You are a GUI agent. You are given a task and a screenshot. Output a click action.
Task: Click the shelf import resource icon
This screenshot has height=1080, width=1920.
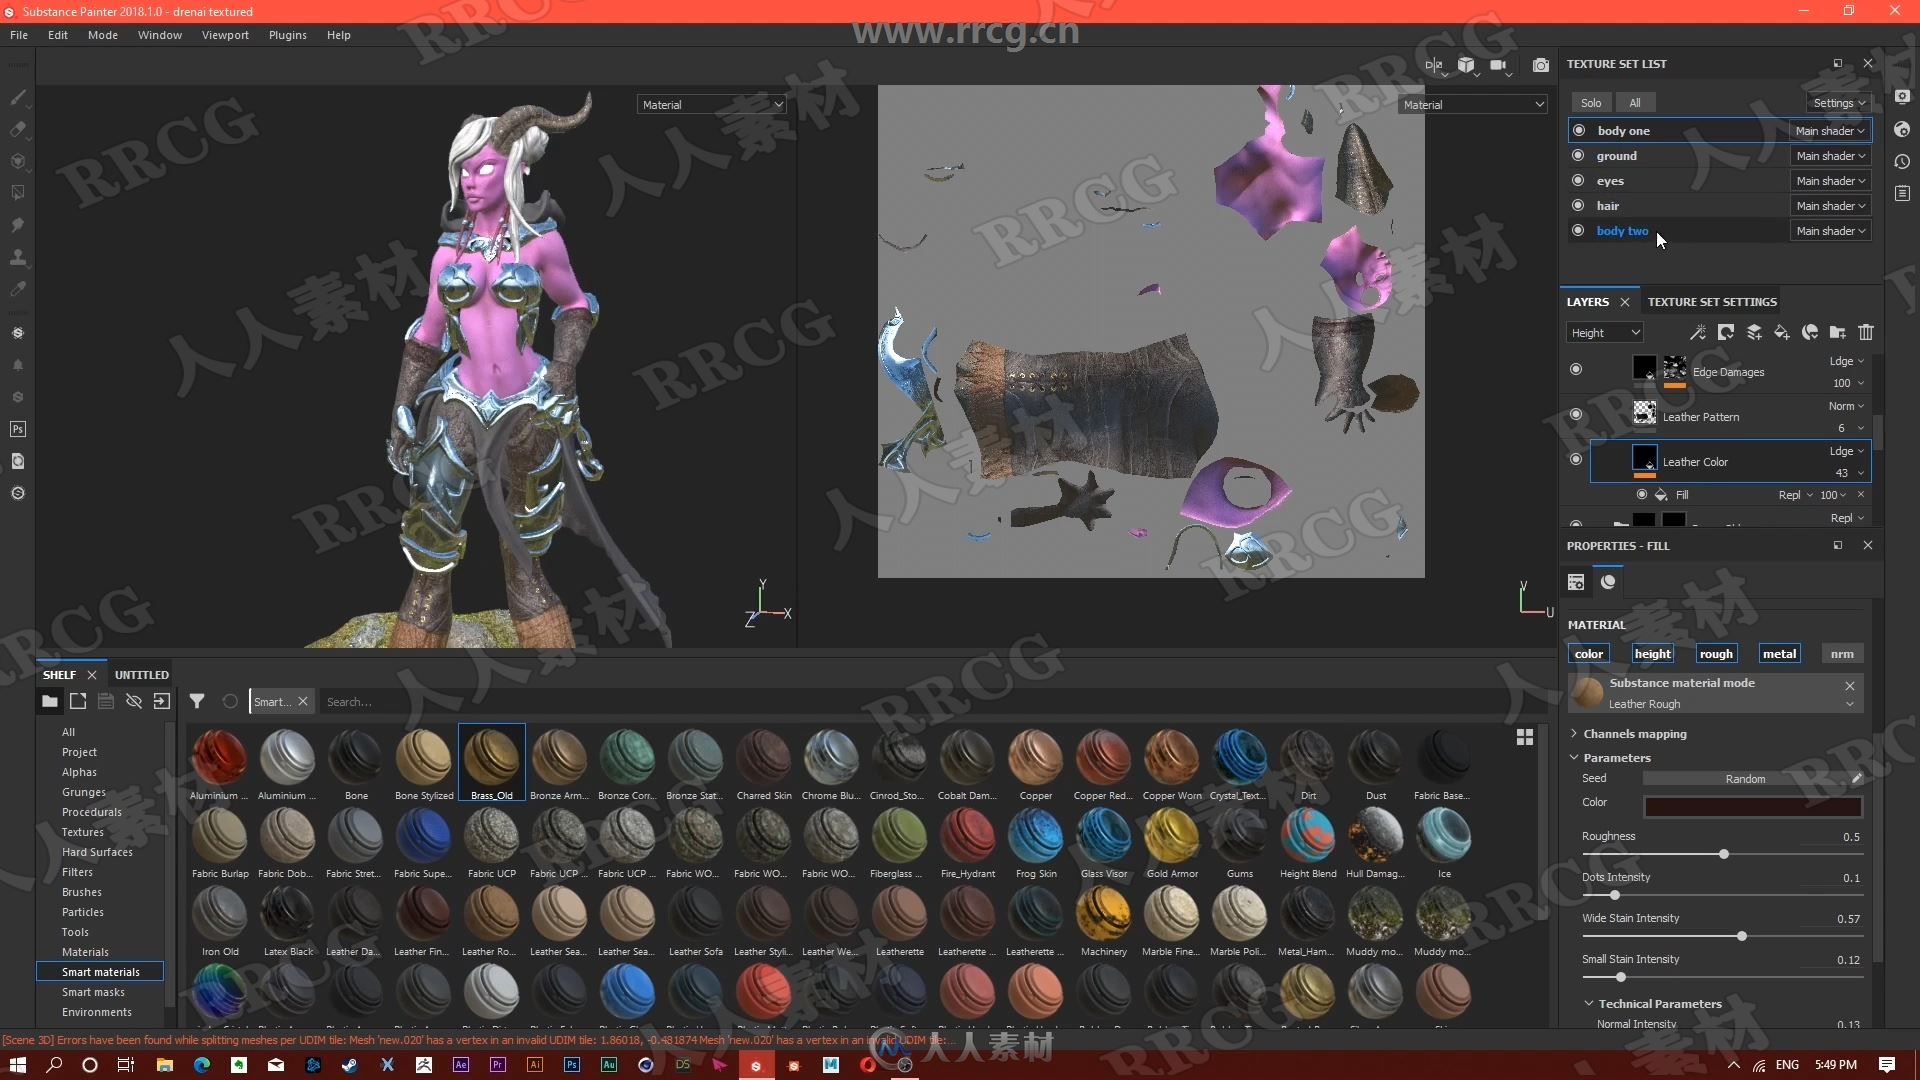coord(161,701)
